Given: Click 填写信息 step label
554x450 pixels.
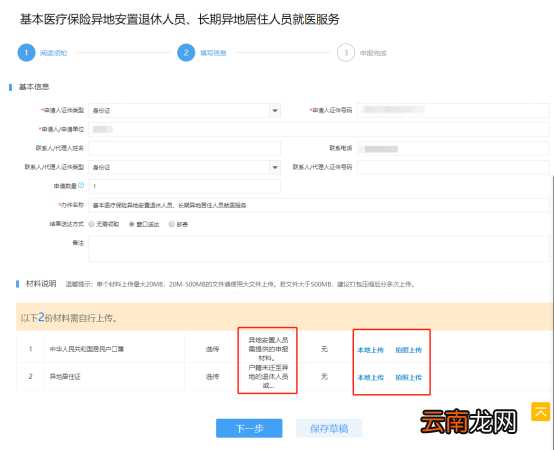Looking at the screenshot, I should pyautogui.click(x=213, y=53).
